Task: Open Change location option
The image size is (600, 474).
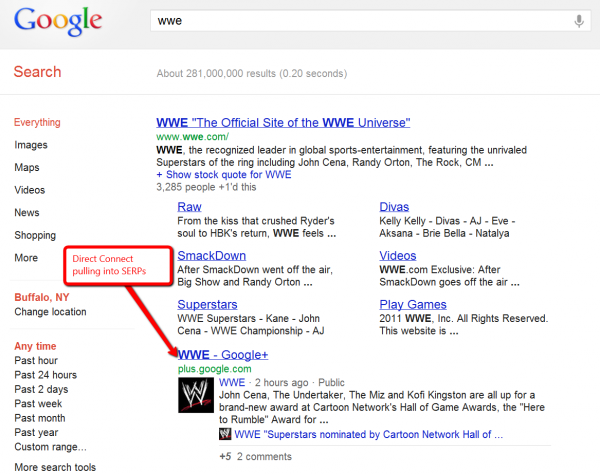Action: click(51, 312)
